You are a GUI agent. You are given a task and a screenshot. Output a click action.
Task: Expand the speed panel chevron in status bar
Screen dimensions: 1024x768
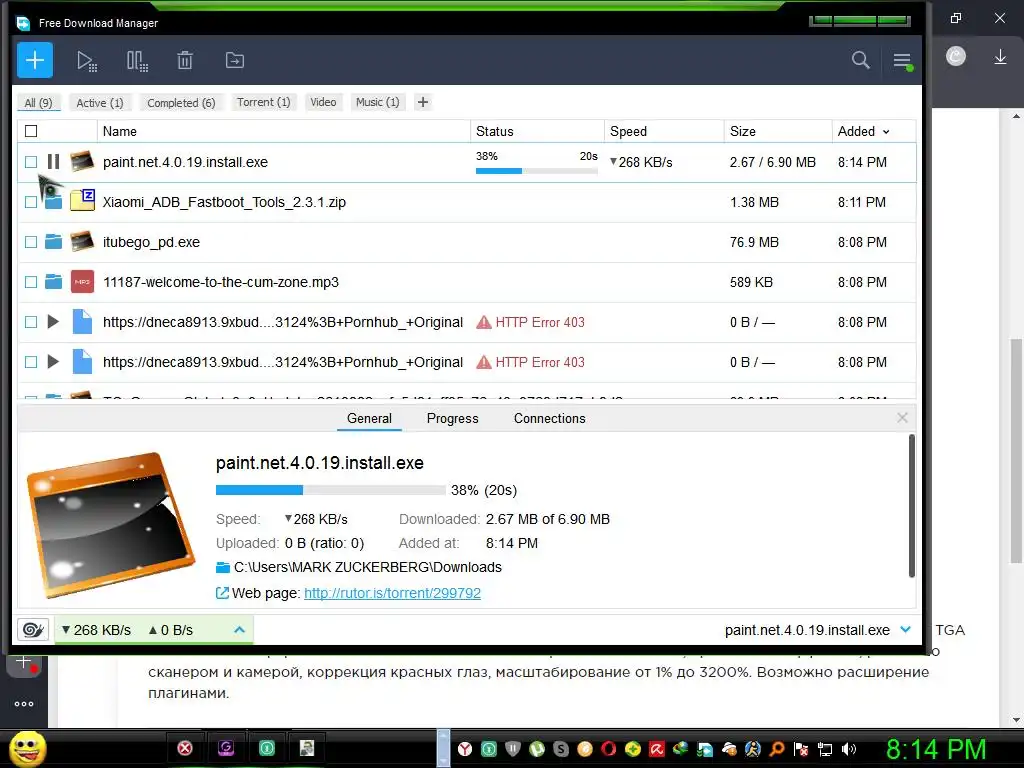(240, 630)
